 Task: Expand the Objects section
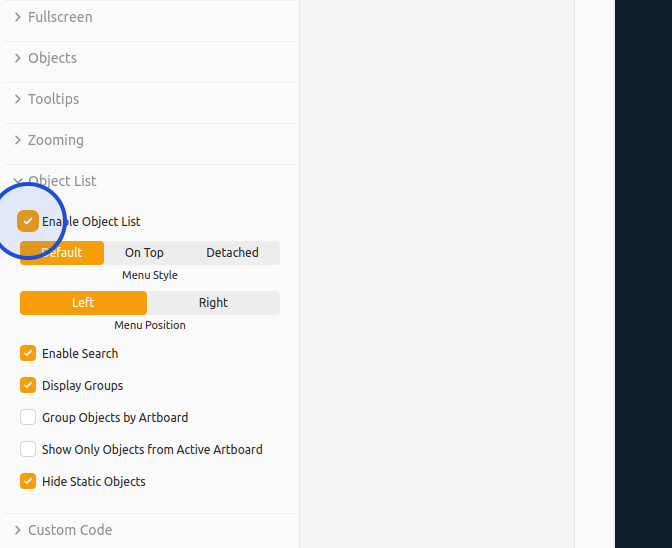coord(52,58)
